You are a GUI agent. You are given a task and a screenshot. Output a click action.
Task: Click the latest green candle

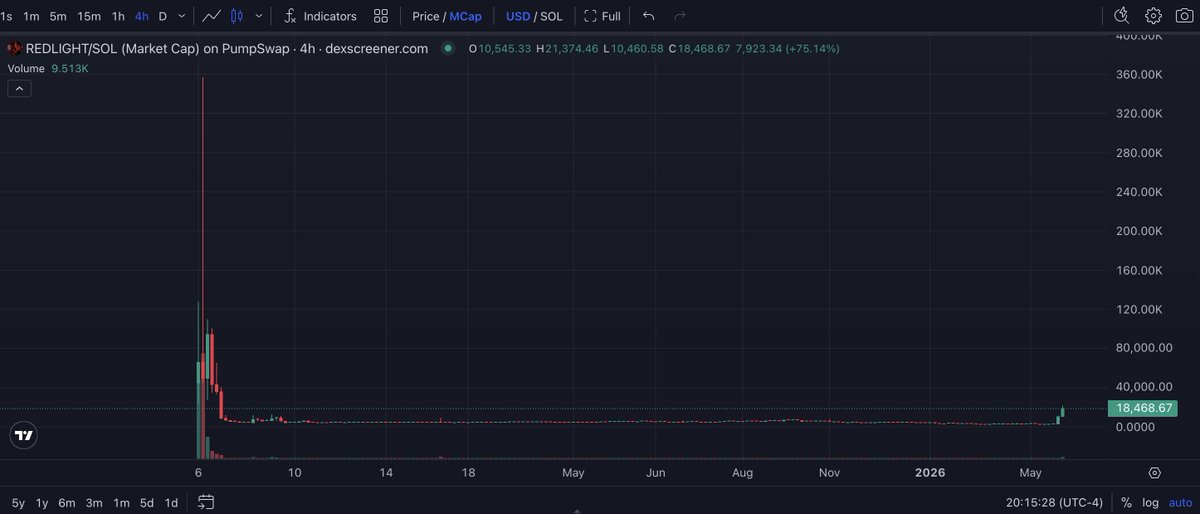click(x=1063, y=411)
